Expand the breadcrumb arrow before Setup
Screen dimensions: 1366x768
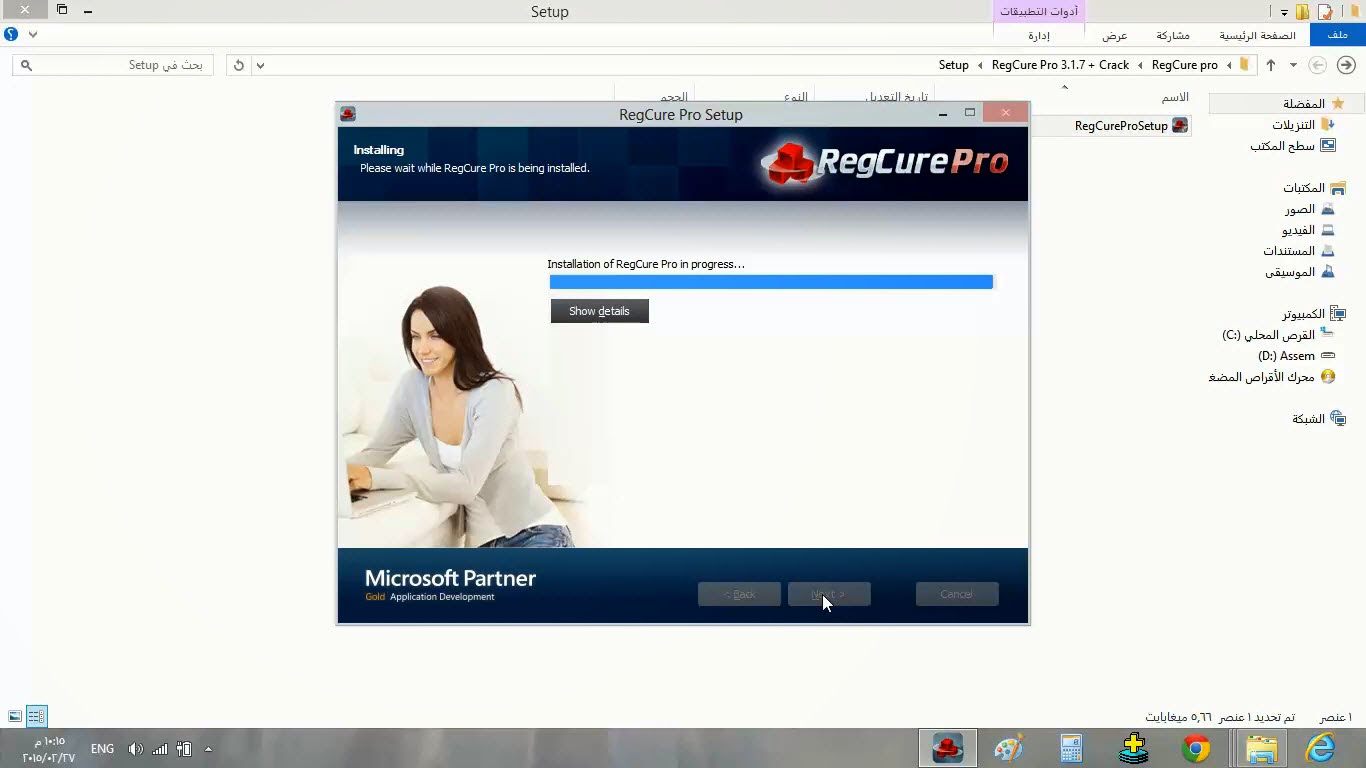tap(980, 65)
